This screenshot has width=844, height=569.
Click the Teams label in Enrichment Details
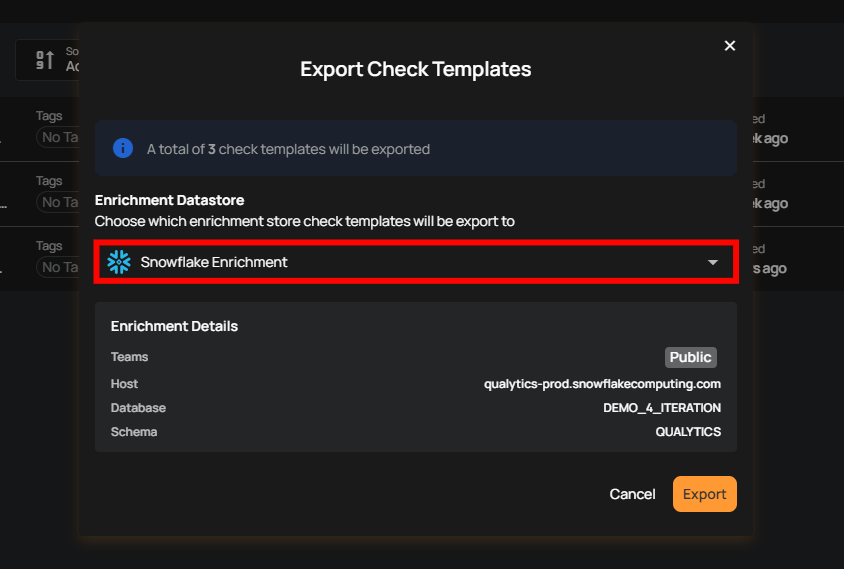tap(129, 357)
